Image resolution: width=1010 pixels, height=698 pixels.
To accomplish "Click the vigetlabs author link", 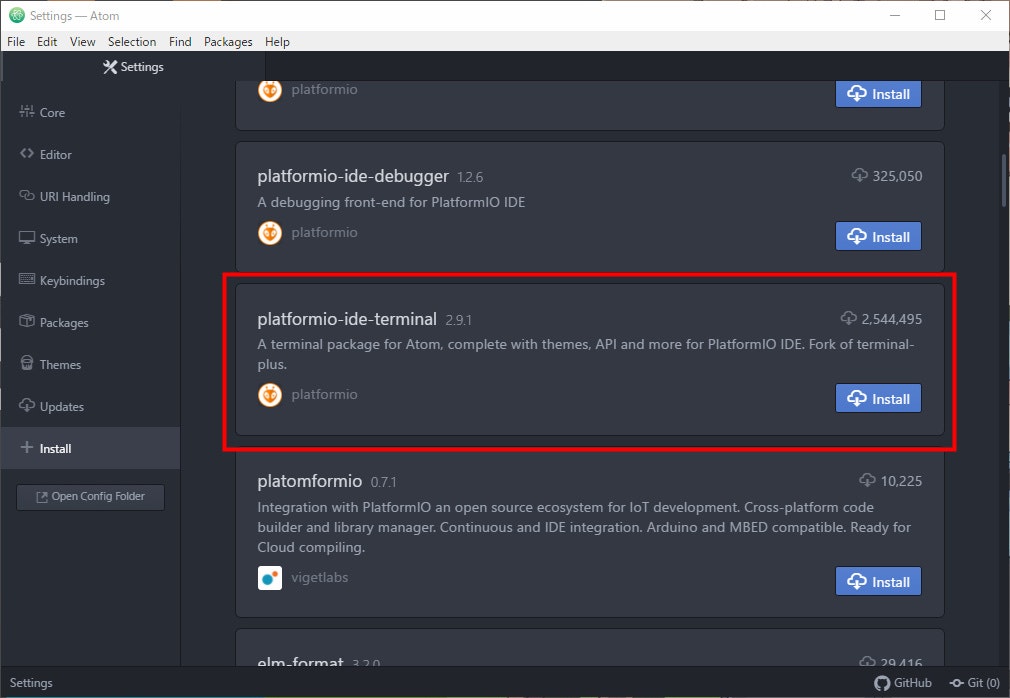I will (319, 577).
